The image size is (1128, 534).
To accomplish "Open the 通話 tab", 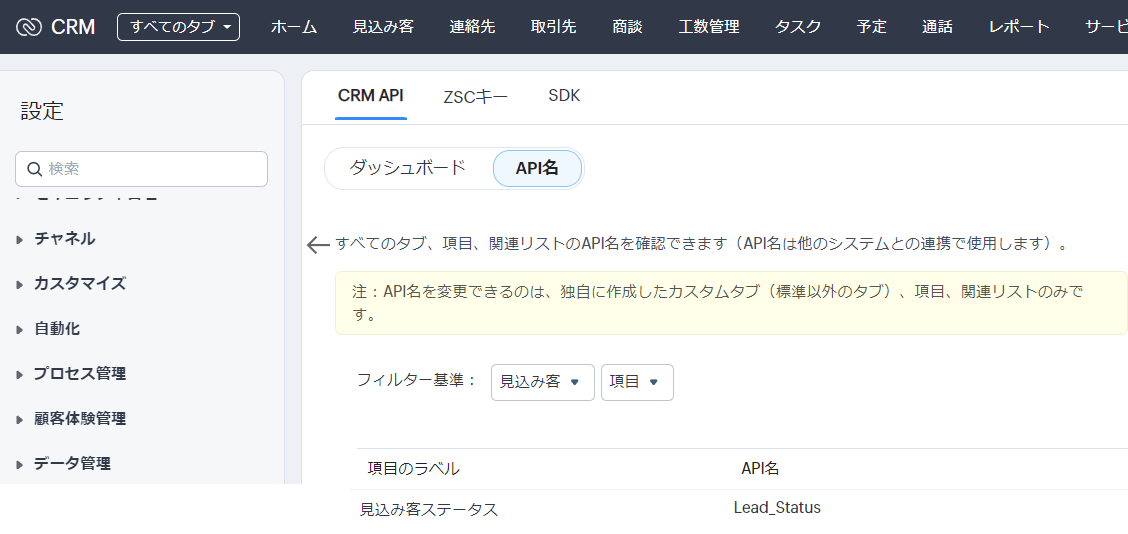I will pos(938,27).
